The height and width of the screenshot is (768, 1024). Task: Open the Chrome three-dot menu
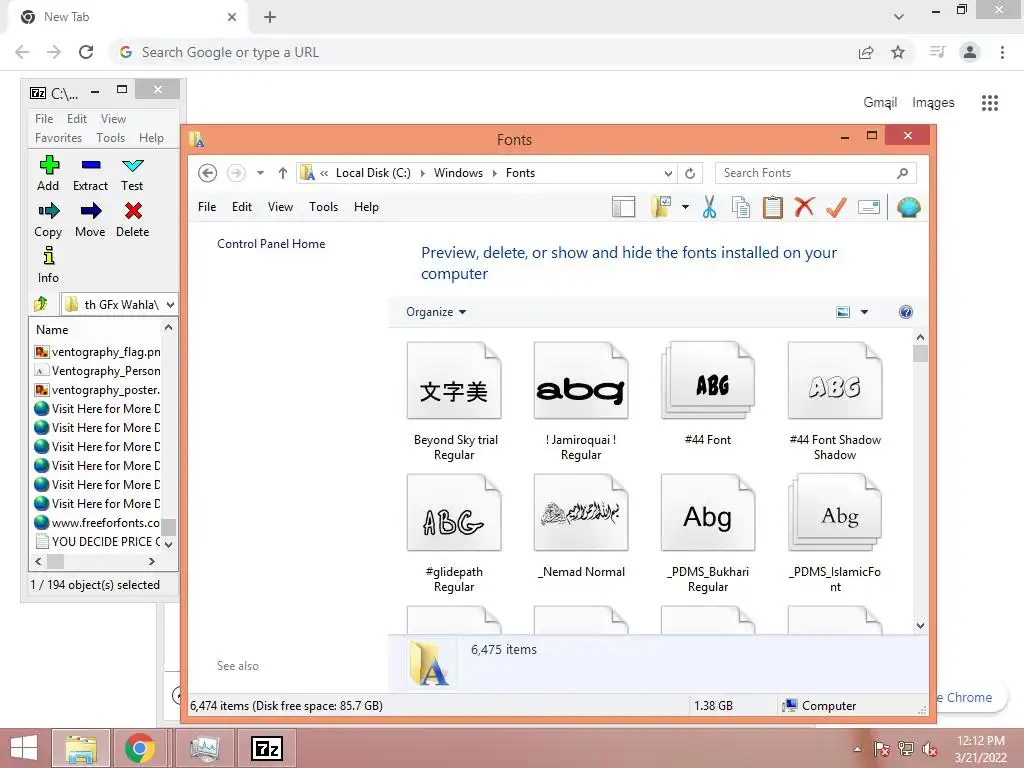[x=1002, y=52]
